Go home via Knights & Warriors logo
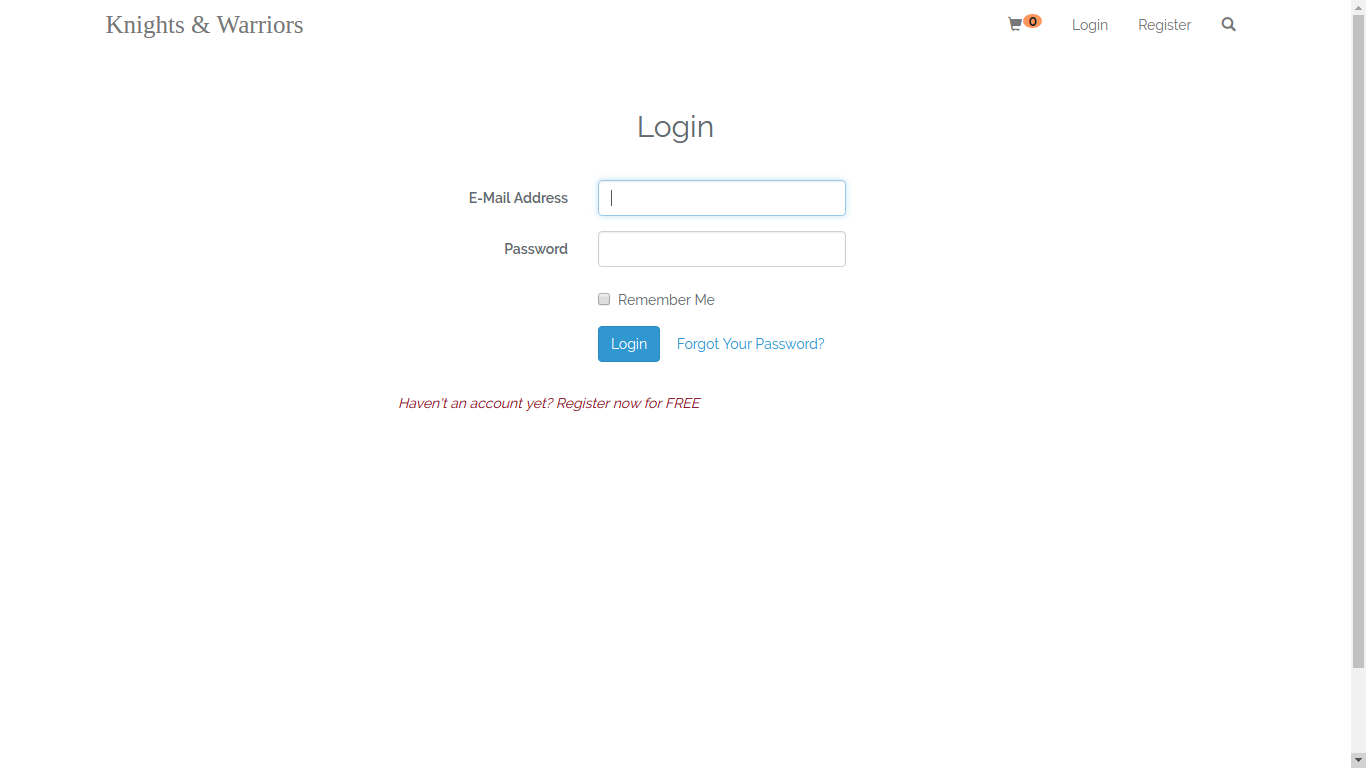Viewport: 1366px width, 768px height. coord(205,25)
